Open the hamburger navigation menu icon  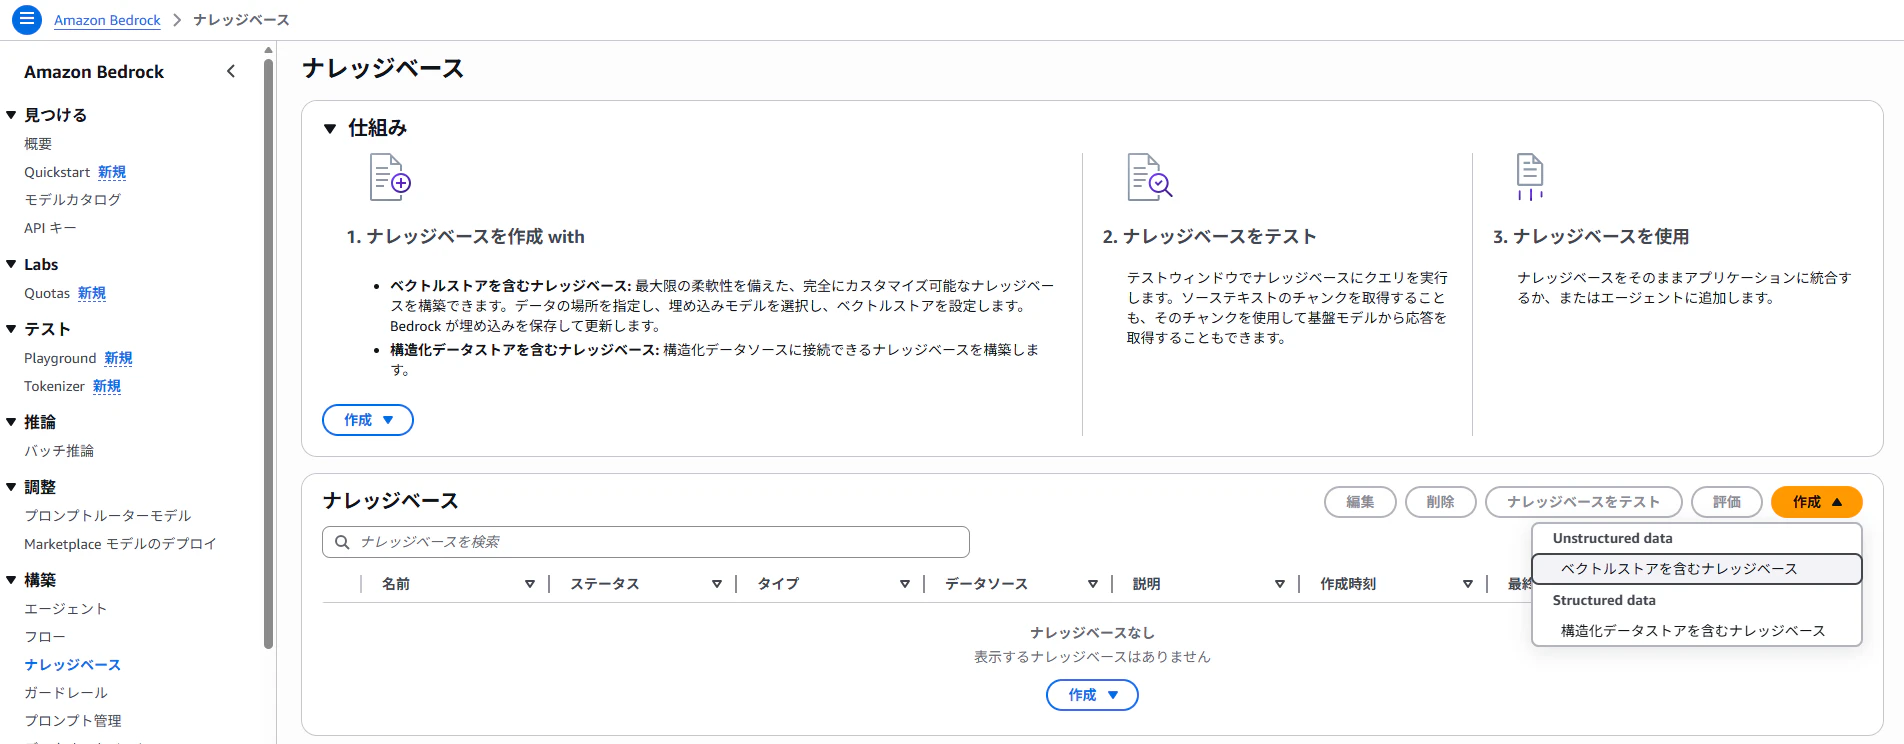click(26, 19)
